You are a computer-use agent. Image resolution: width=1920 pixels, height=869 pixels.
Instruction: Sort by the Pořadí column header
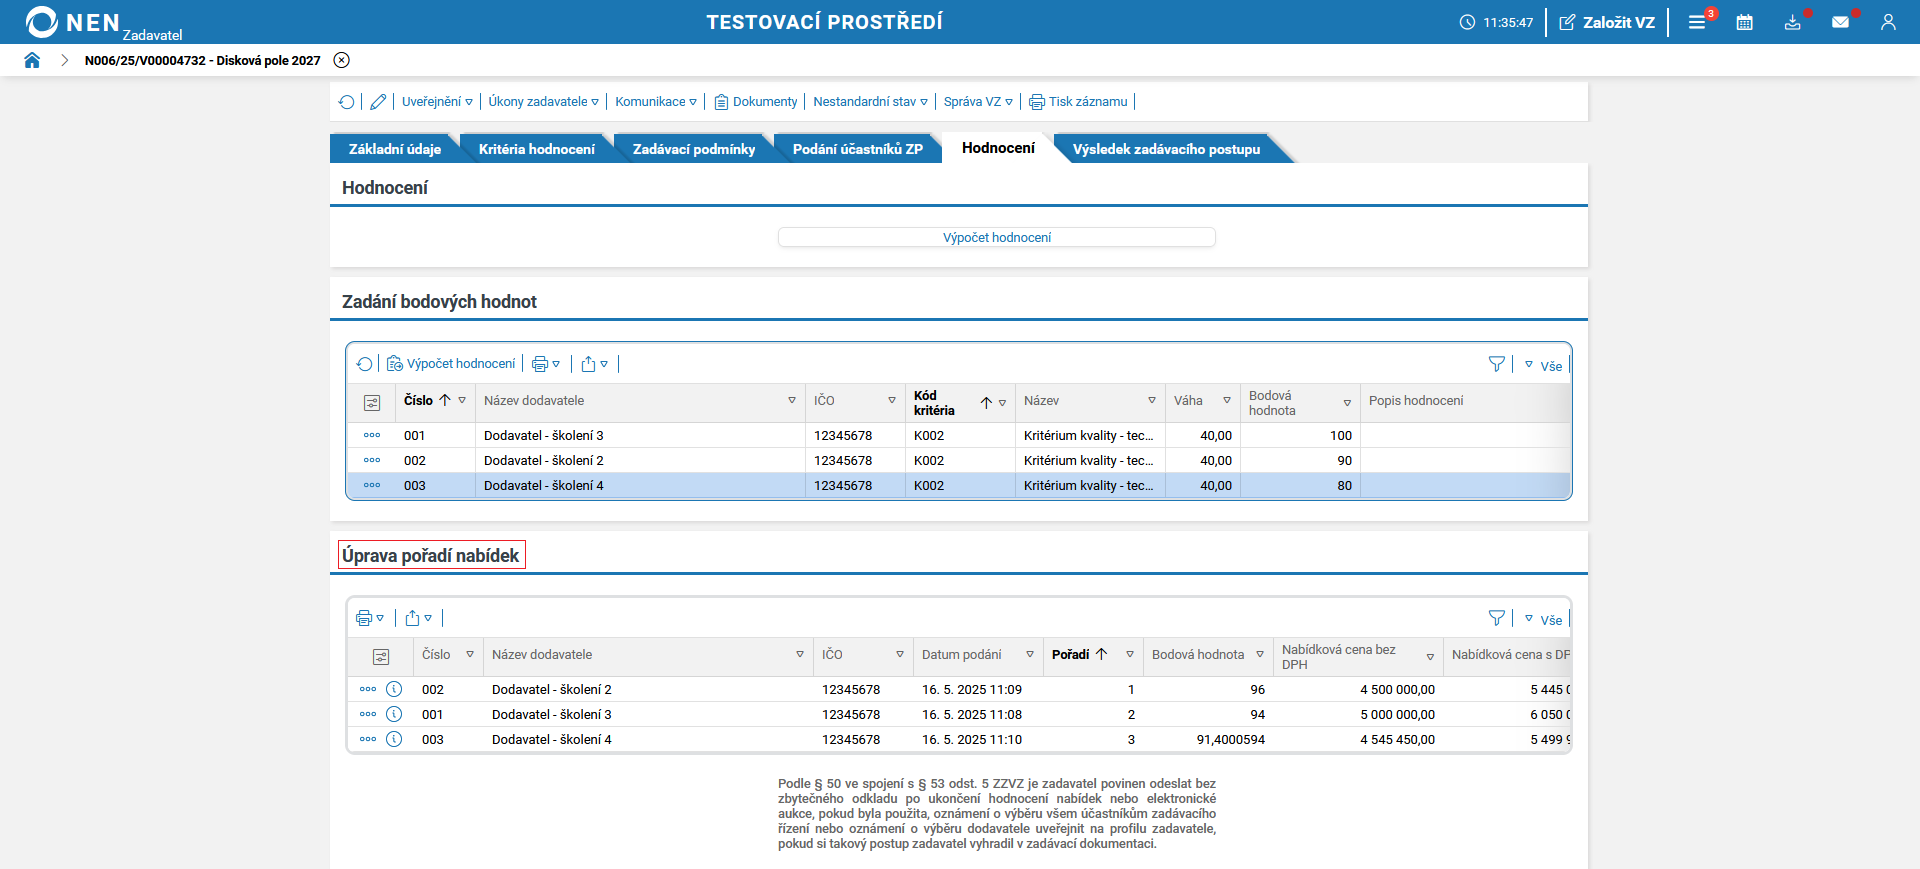click(x=1071, y=655)
